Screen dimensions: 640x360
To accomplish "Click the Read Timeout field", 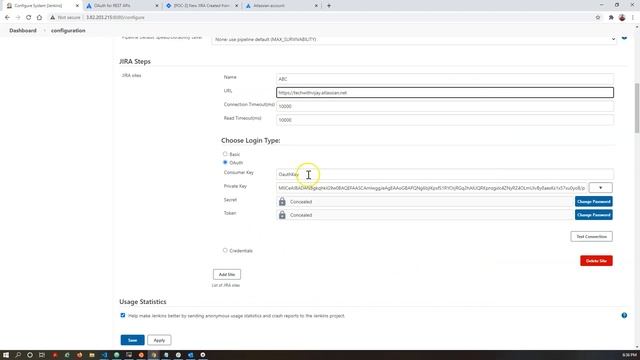I will pyautogui.click(x=445, y=120).
